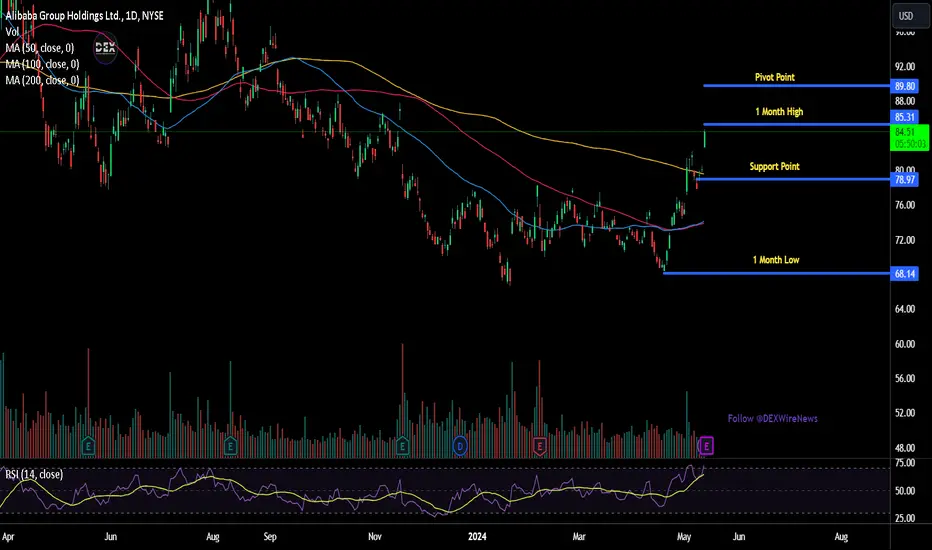Click the 89.80 pivot price label
932x550 pixels.
[905, 86]
